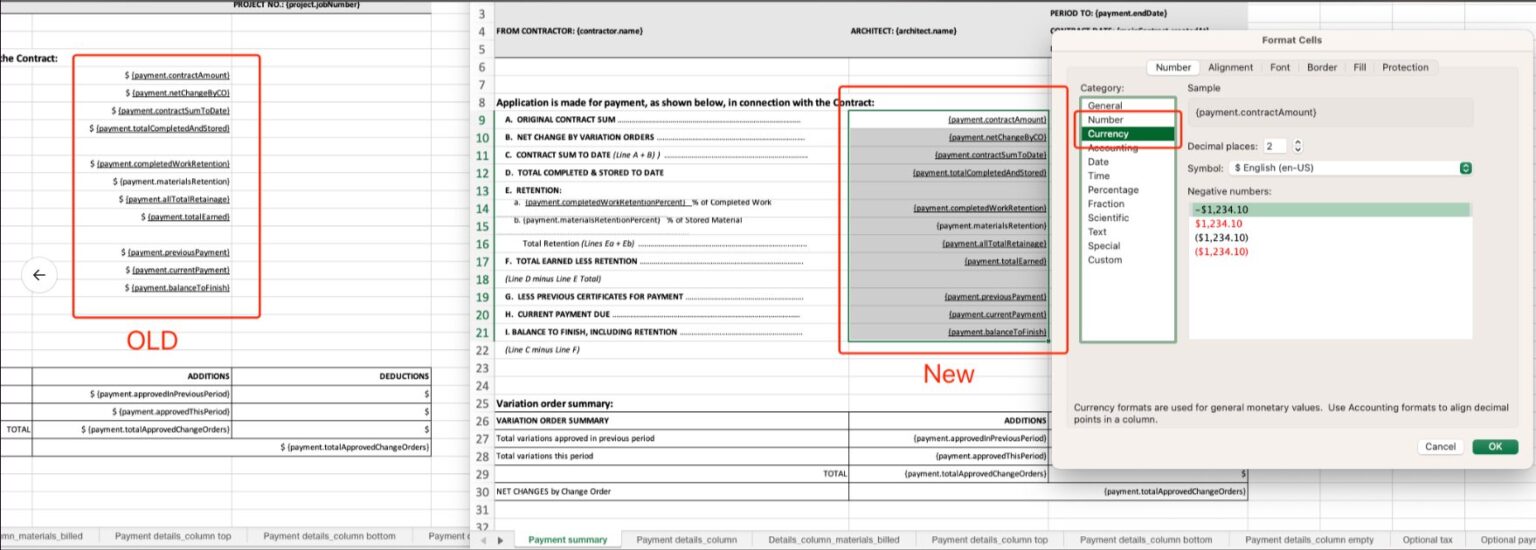Screen dimensions: 1536x550
Task: Click the {payment.contractAmount} cell in row 9
Action: (948, 119)
